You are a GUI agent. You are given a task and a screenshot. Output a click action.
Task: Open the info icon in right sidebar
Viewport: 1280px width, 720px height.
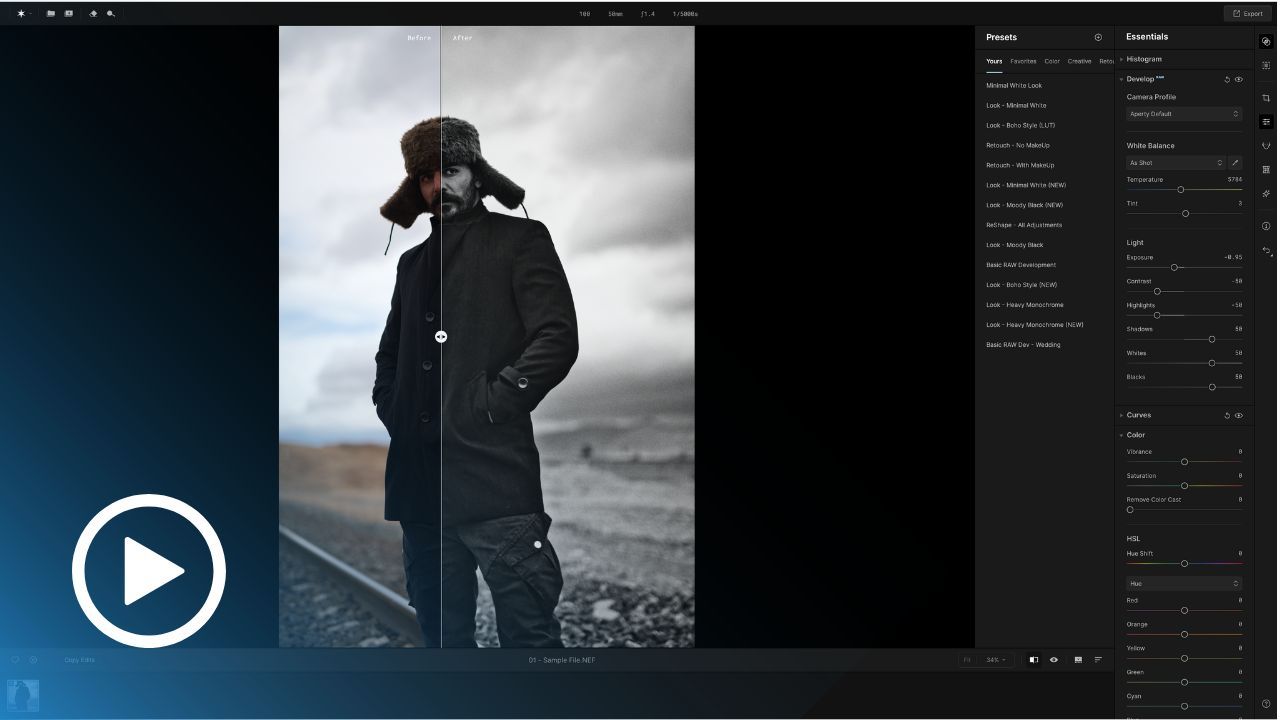(1266, 226)
